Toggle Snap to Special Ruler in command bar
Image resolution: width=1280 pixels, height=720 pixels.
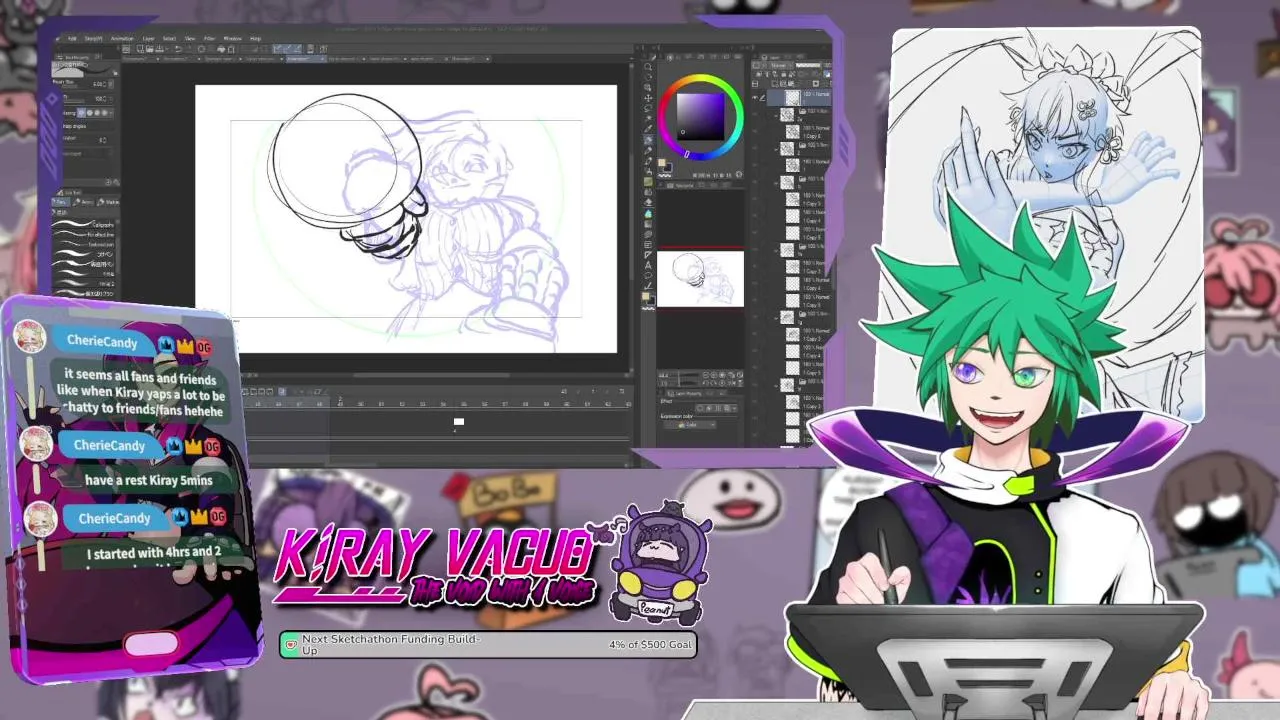pyautogui.click(x=290, y=48)
